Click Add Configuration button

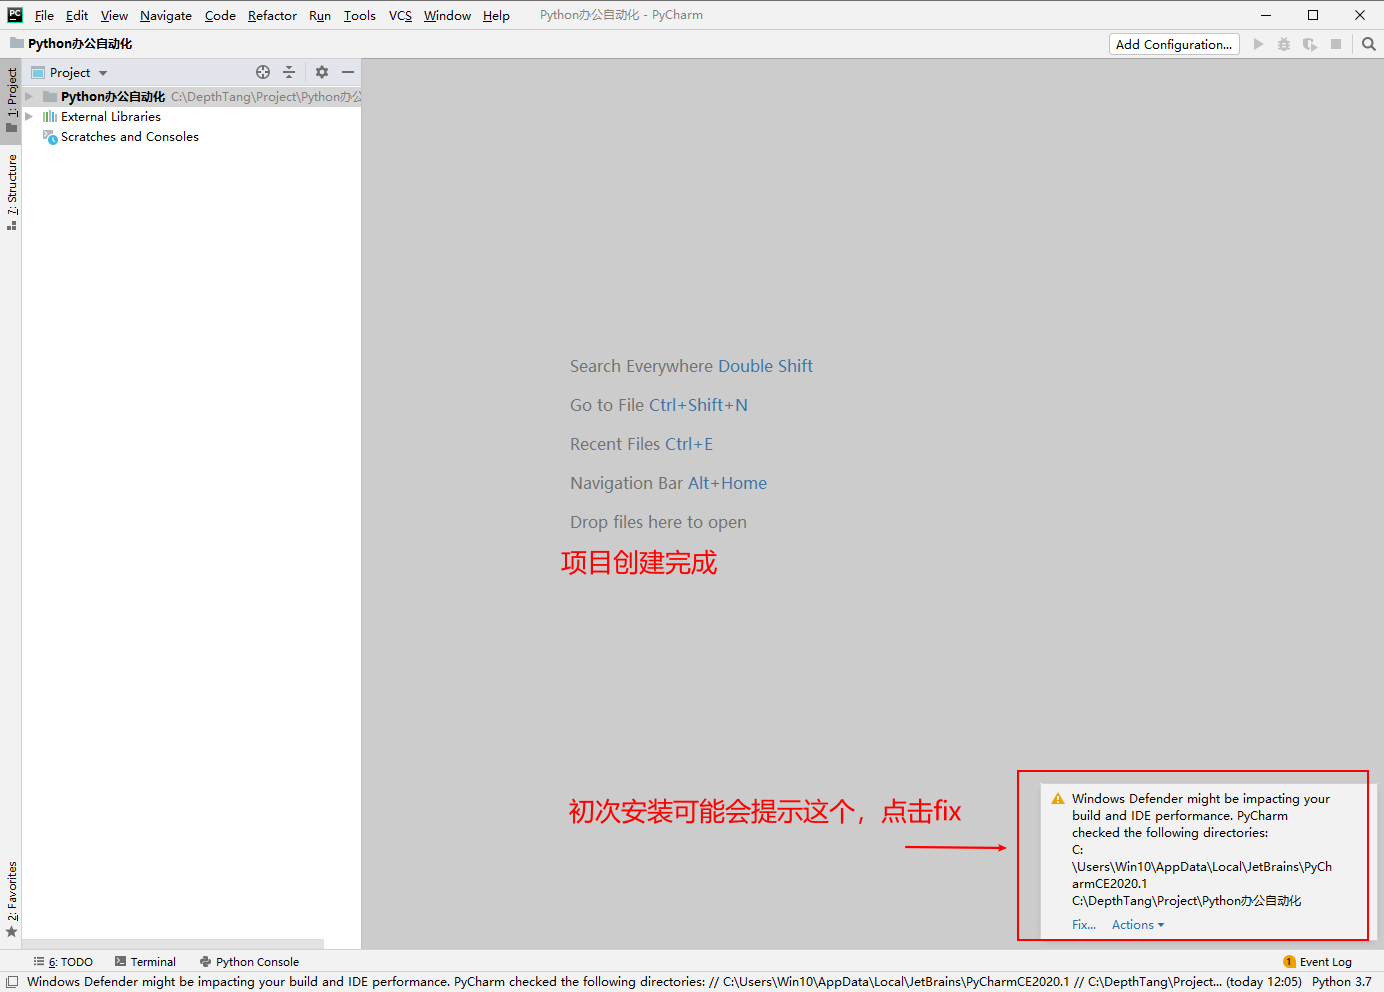click(x=1174, y=44)
